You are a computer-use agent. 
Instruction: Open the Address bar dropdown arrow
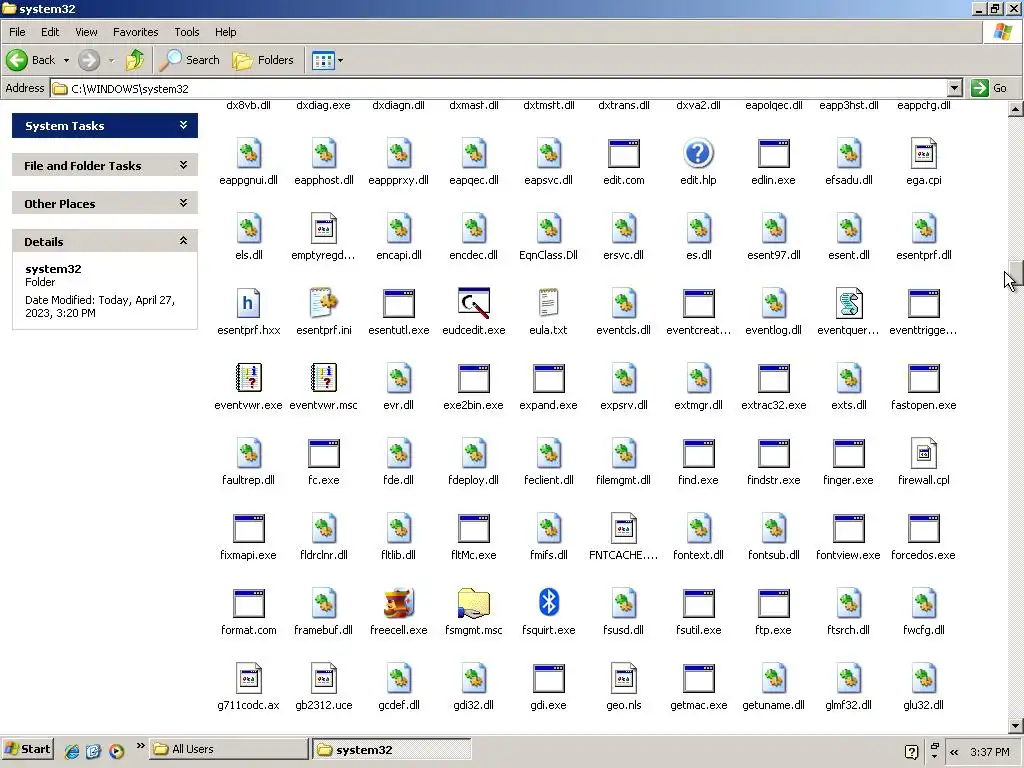(954, 88)
